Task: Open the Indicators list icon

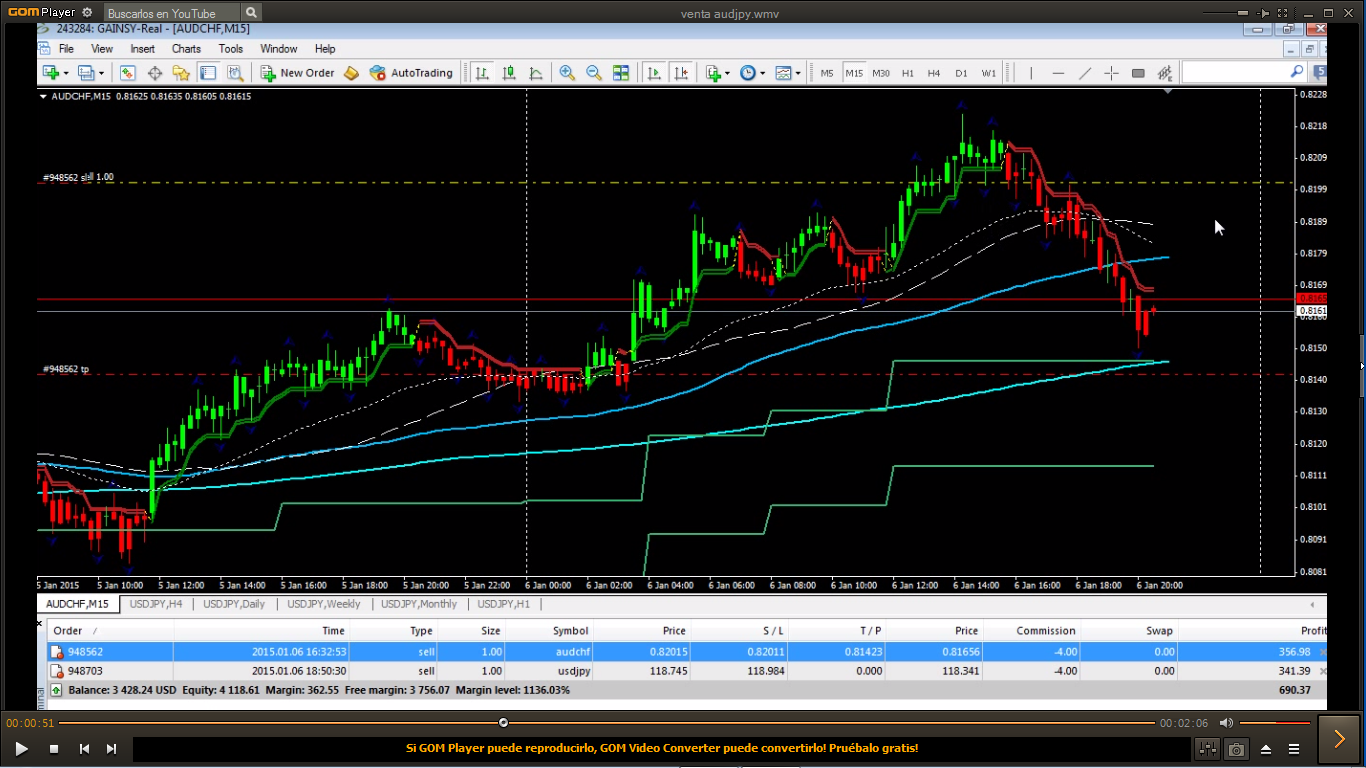Action: (713, 73)
